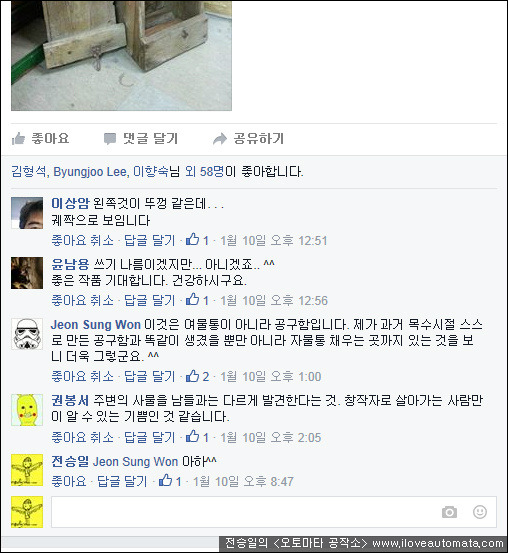Click the stormtrooper avatar of Jeon Sung Won

tap(27, 334)
